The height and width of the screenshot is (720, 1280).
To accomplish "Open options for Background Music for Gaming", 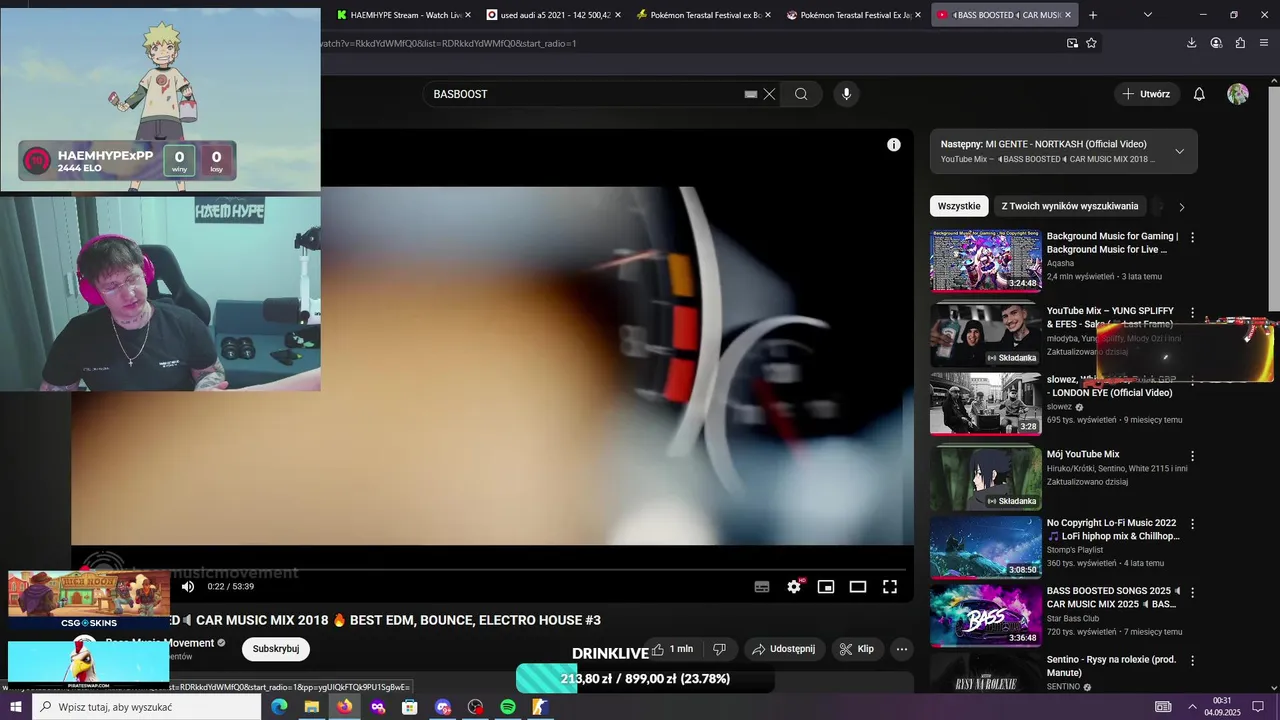I will (x=1191, y=238).
